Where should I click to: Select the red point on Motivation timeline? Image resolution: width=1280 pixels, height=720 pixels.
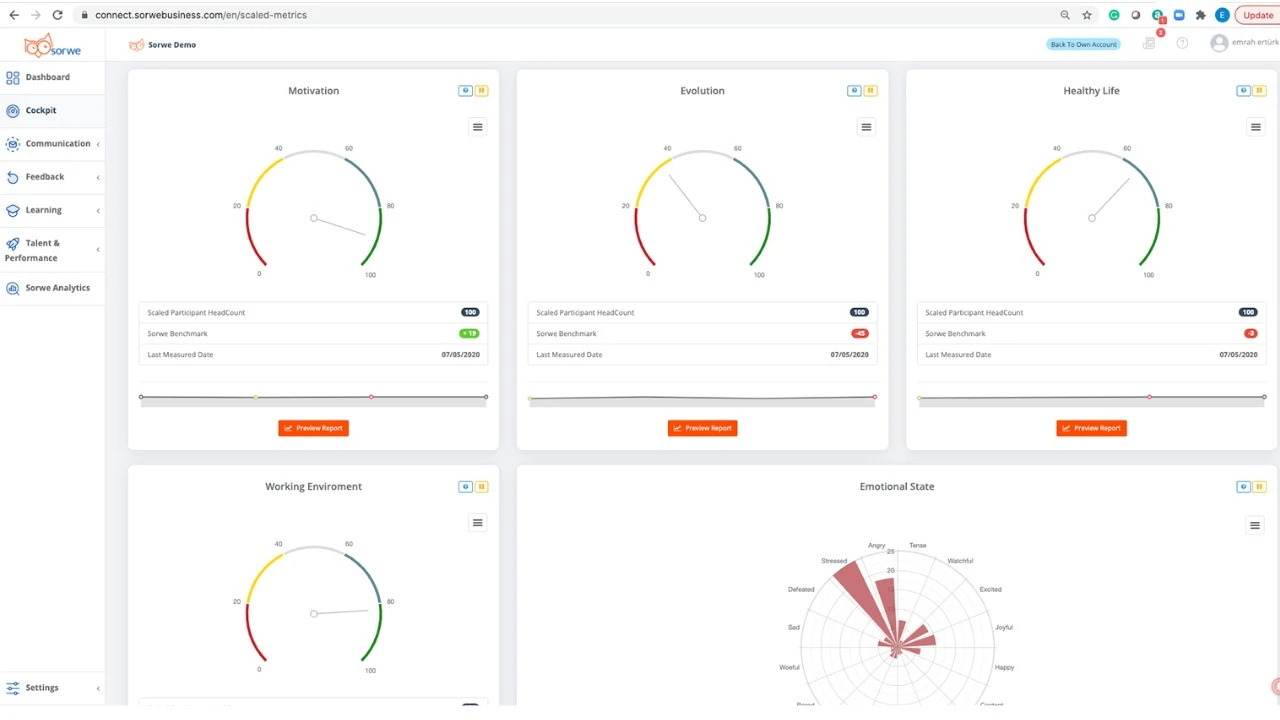[x=371, y=397]
